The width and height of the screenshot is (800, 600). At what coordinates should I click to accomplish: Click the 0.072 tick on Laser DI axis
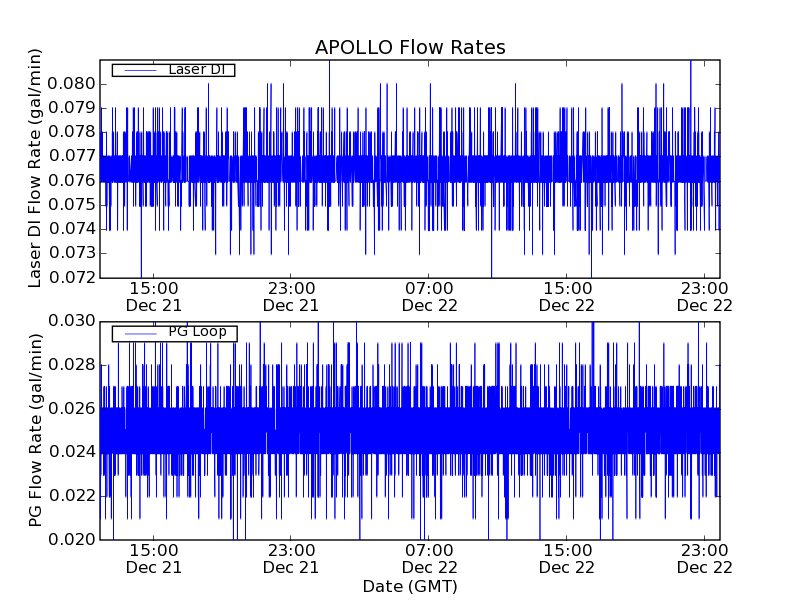pos(75,277)
